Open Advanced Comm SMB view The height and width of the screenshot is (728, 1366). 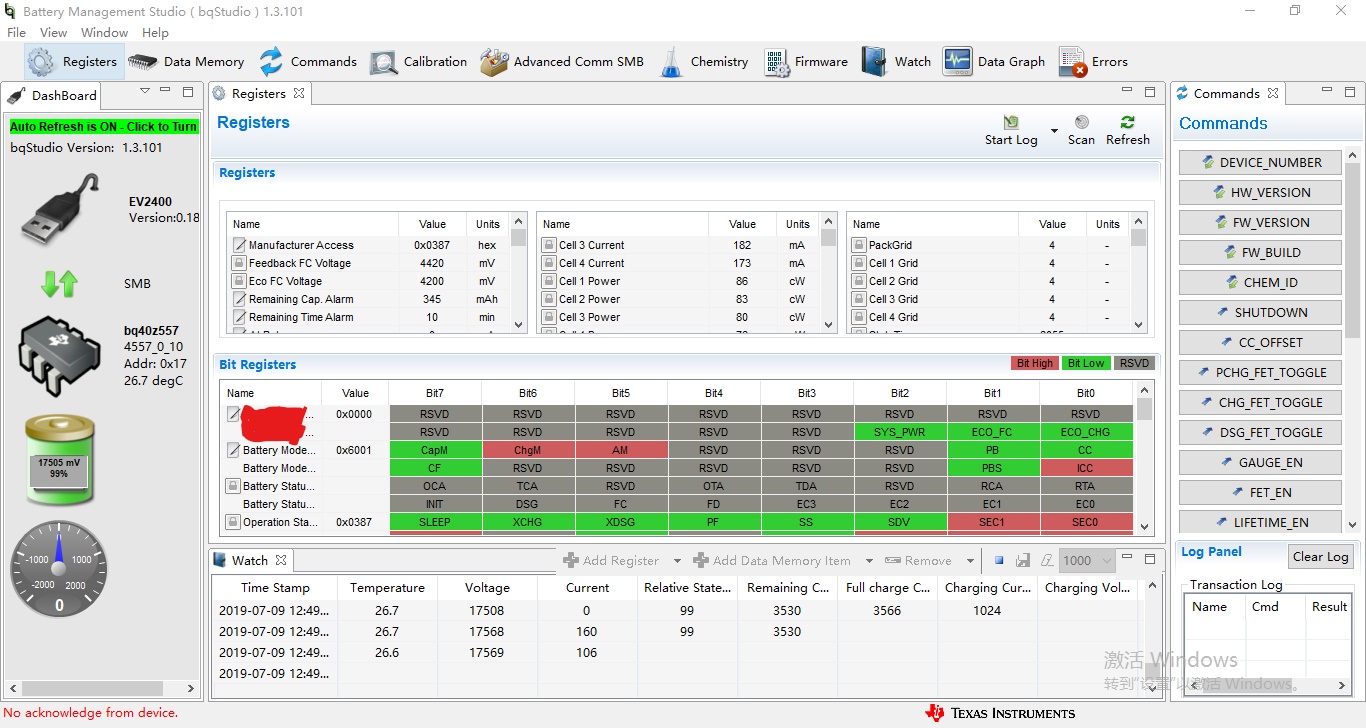tap(562, 62)
